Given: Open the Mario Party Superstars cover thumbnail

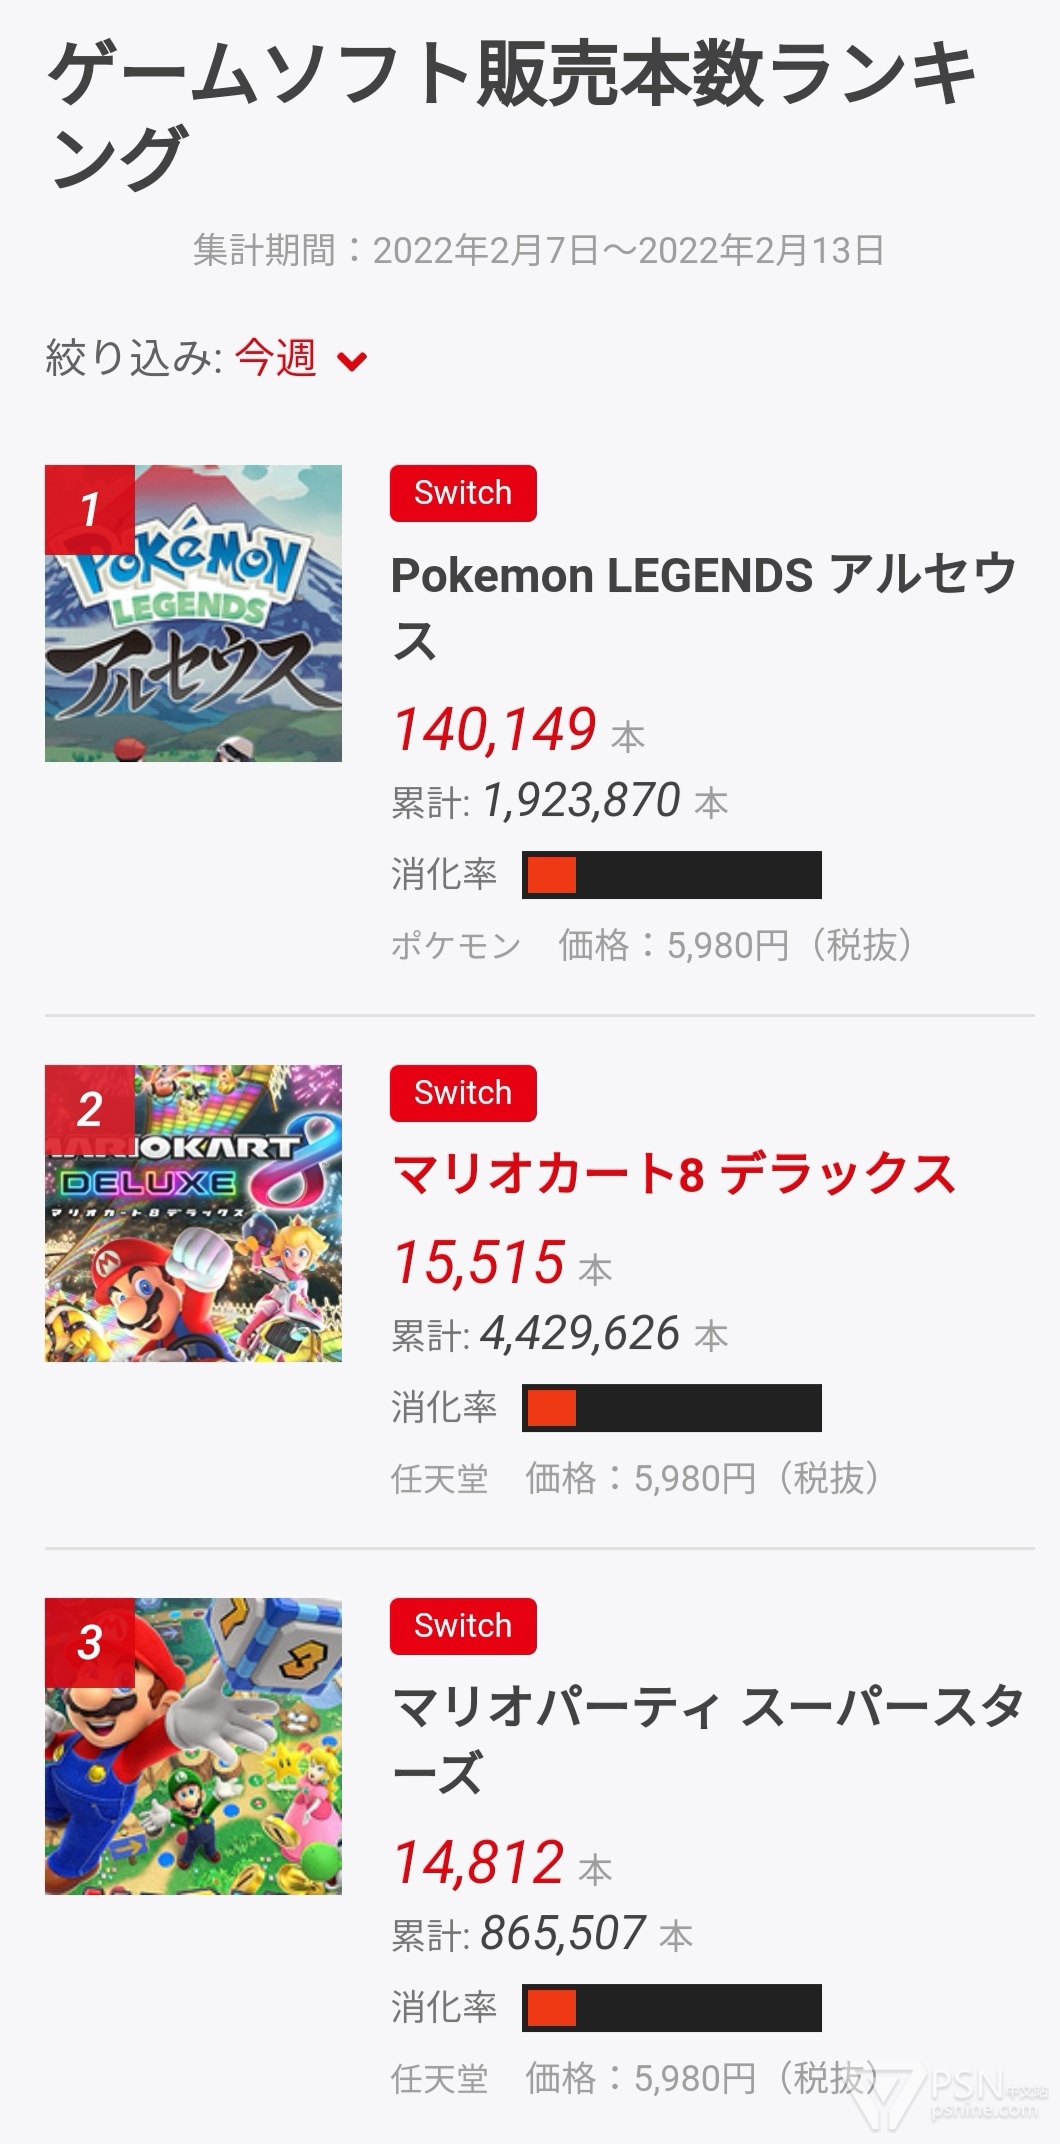Looking at the screenshot, I should [193, 1745].
